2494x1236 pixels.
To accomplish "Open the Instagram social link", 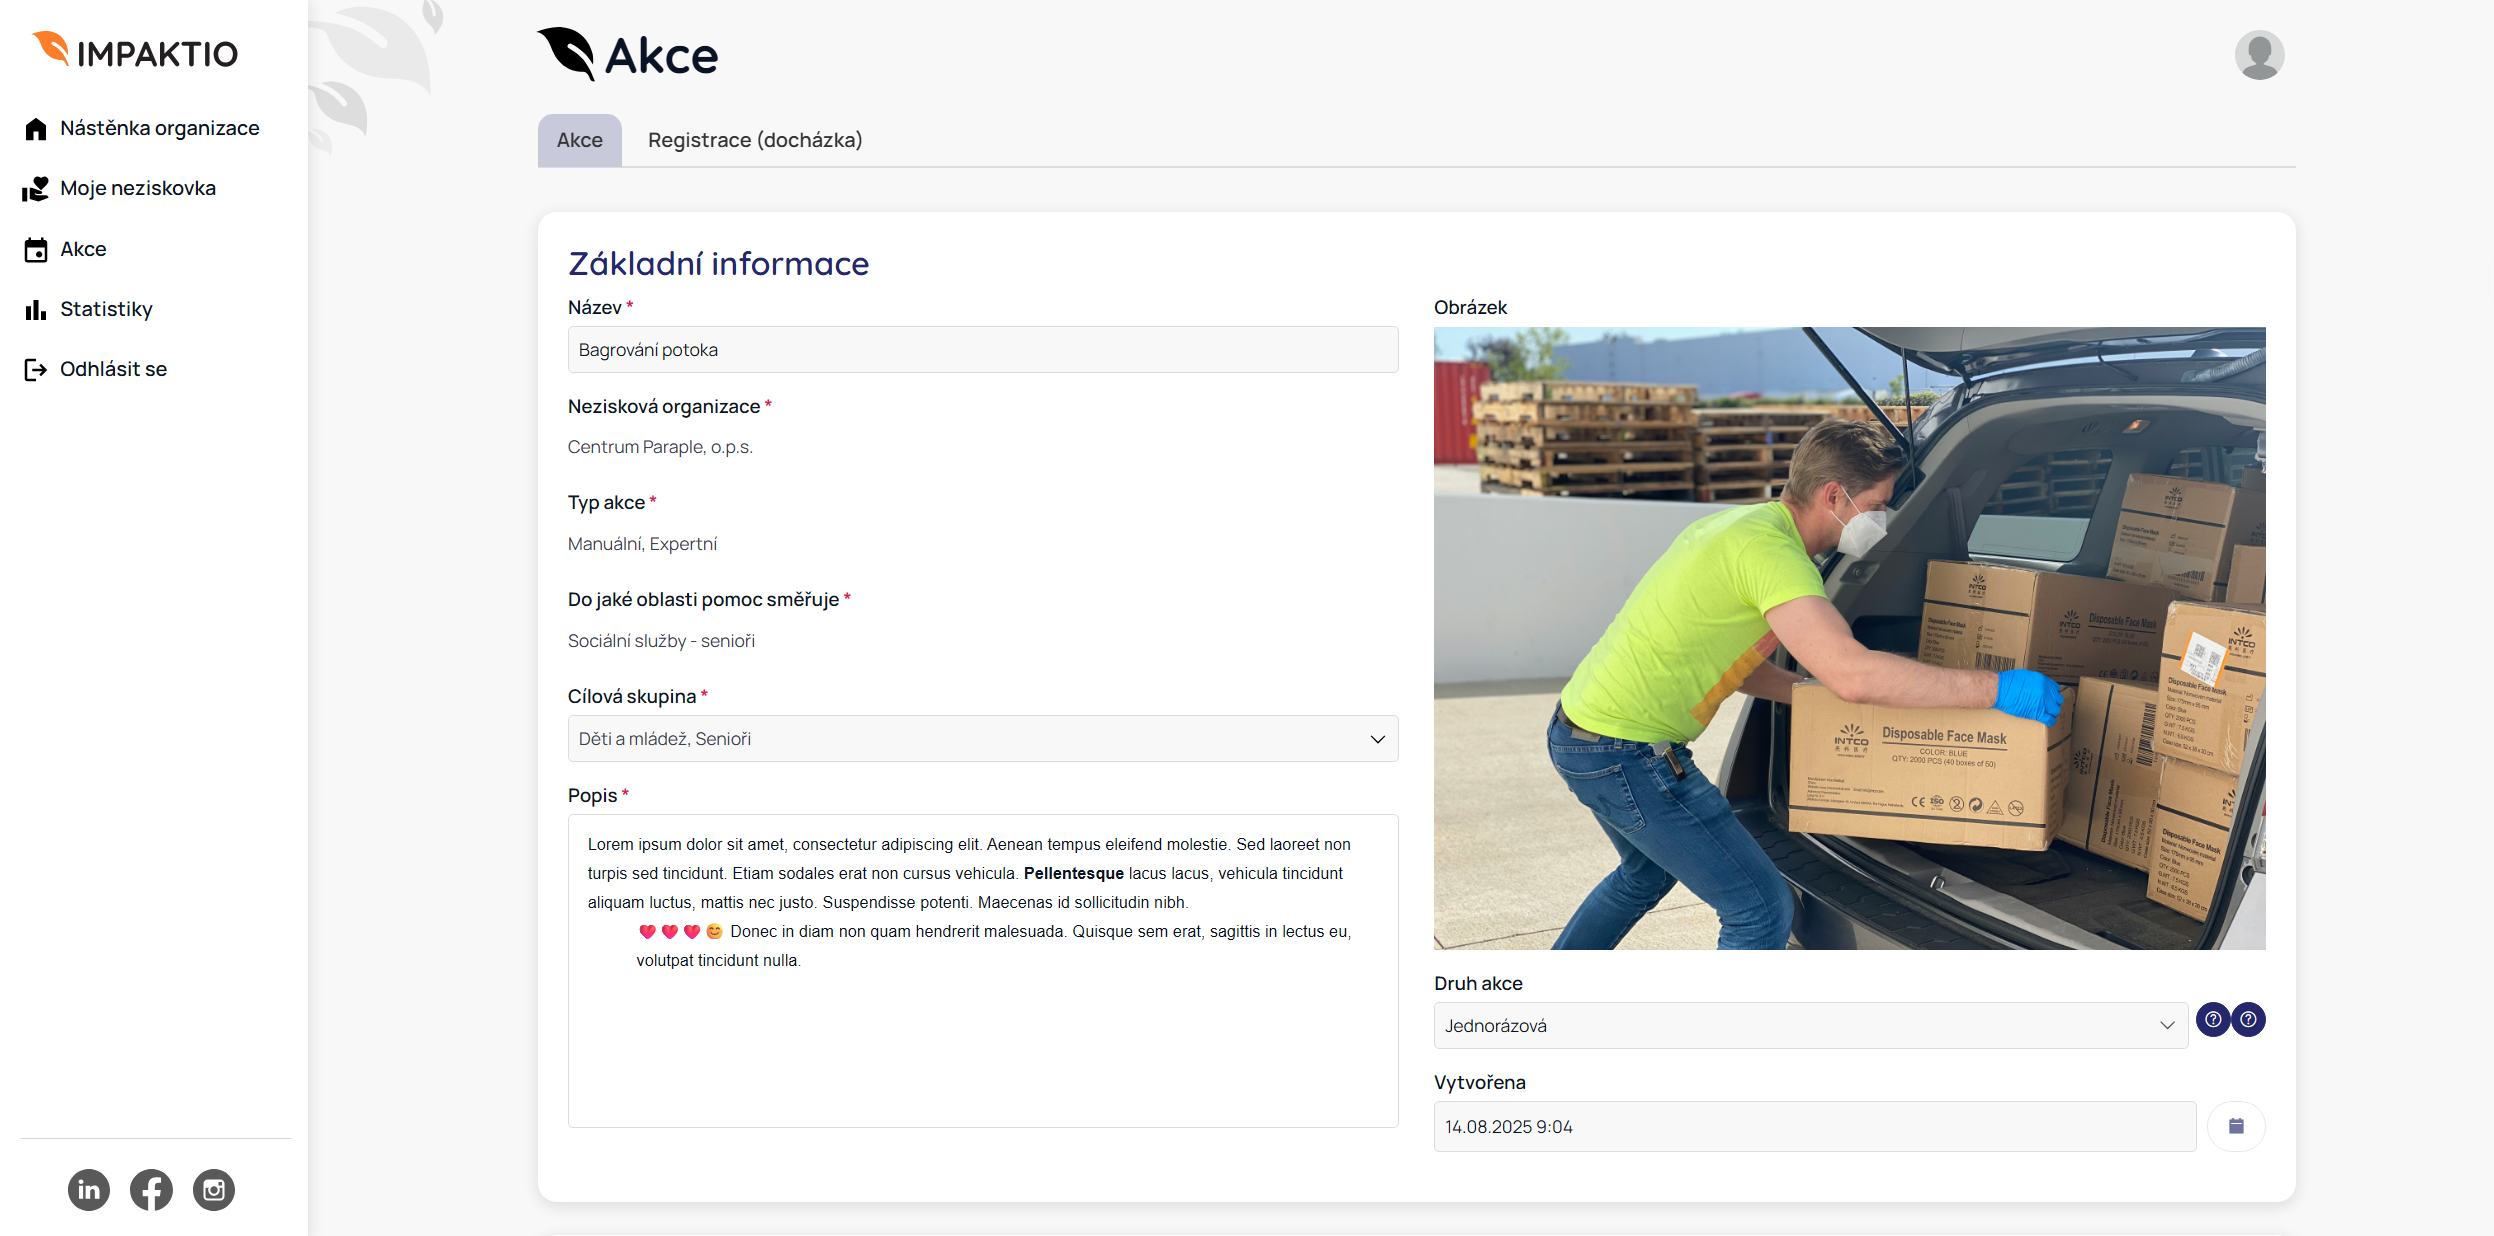I will tap(214, 1190).
